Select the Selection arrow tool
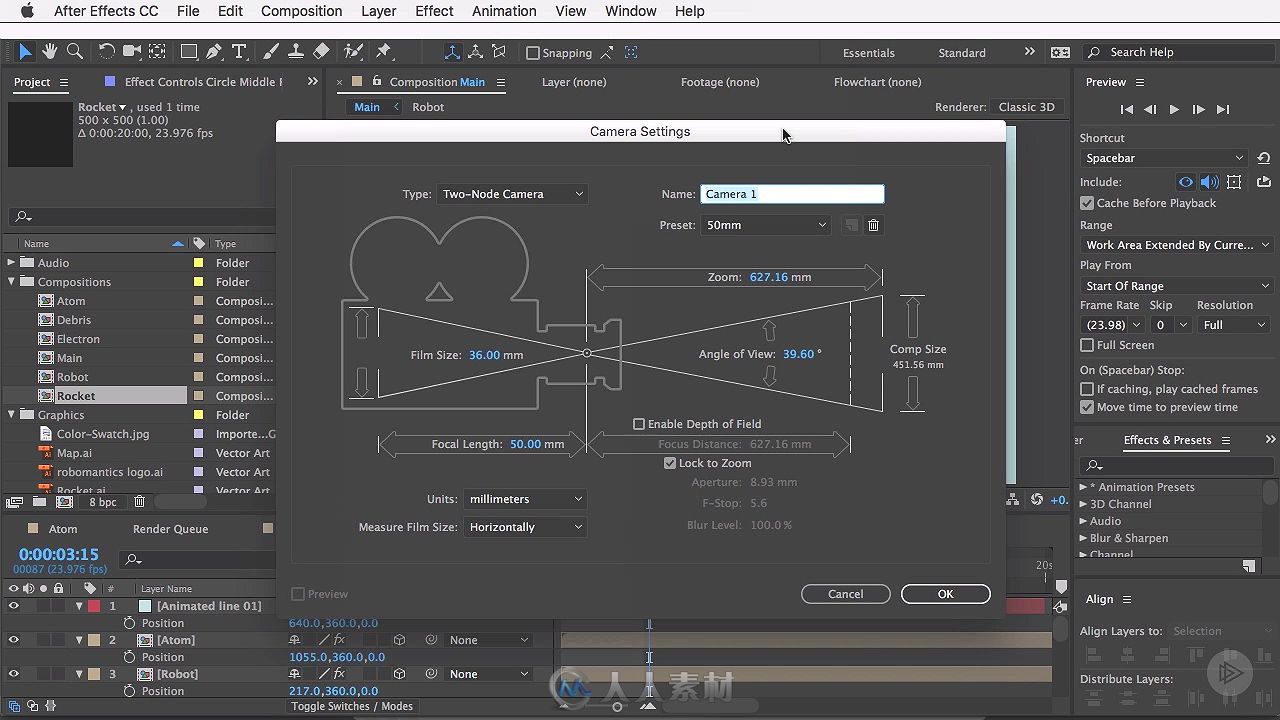 tap(25, 52)
